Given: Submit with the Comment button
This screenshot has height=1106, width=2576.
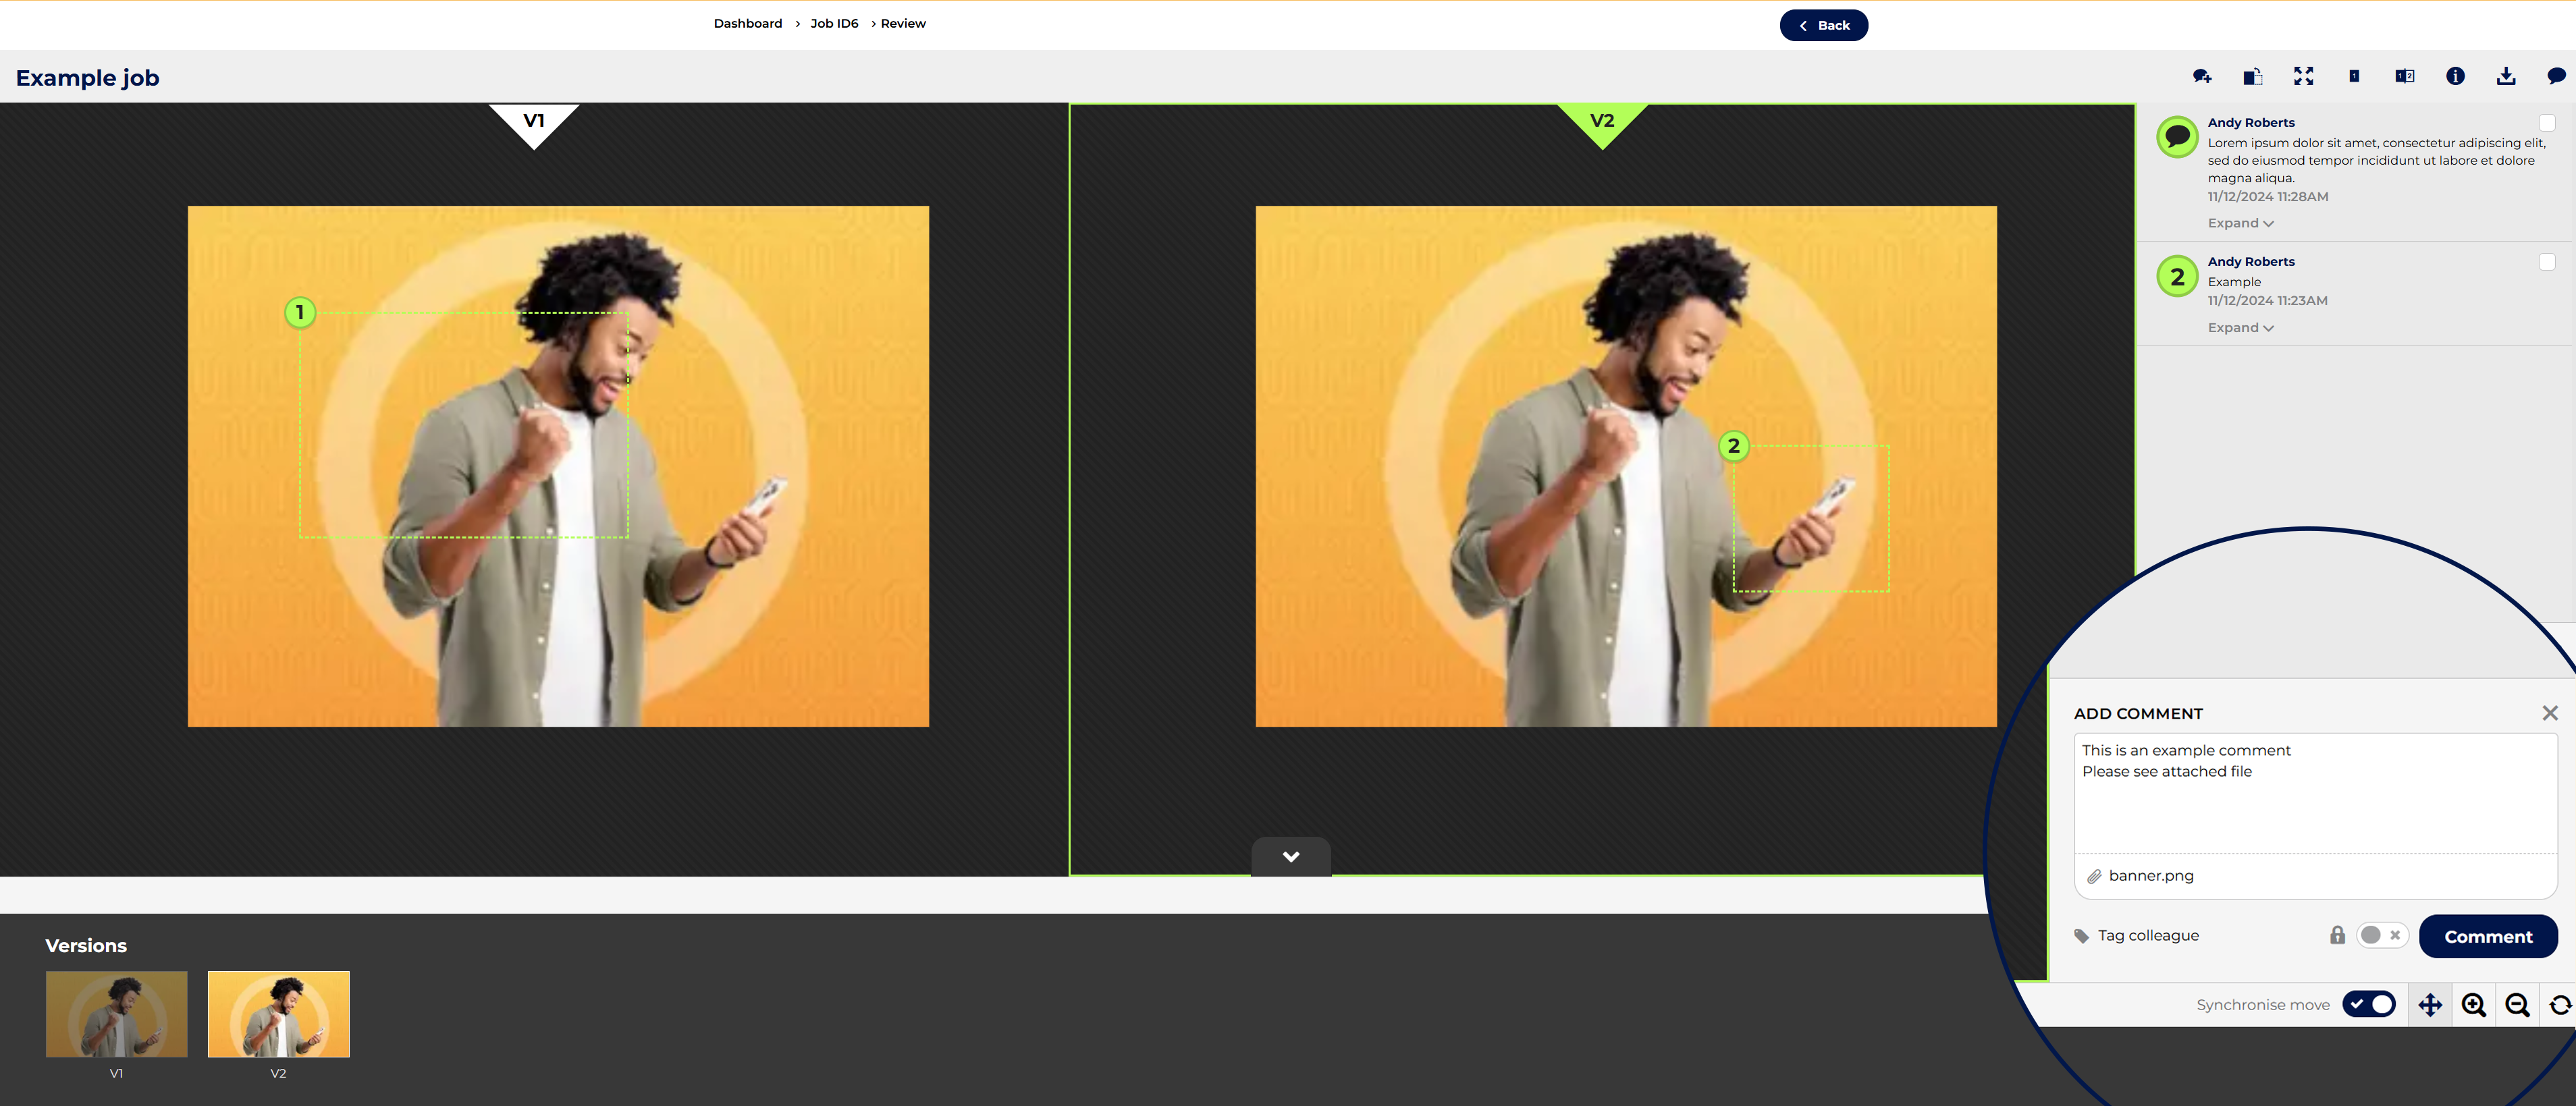Looking at the screenshot, I should pyautogui.click(x=2488, y=937).
